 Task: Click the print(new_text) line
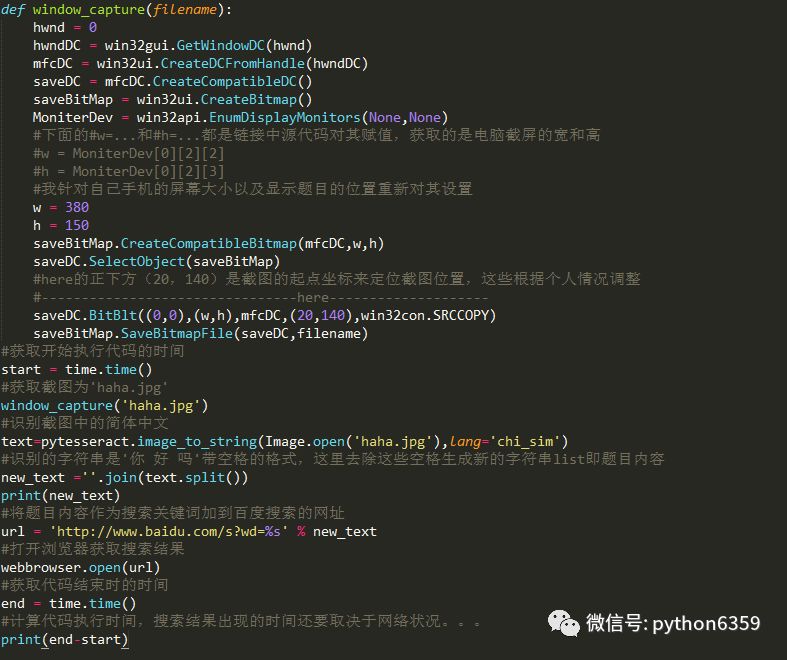click(60, 495)
